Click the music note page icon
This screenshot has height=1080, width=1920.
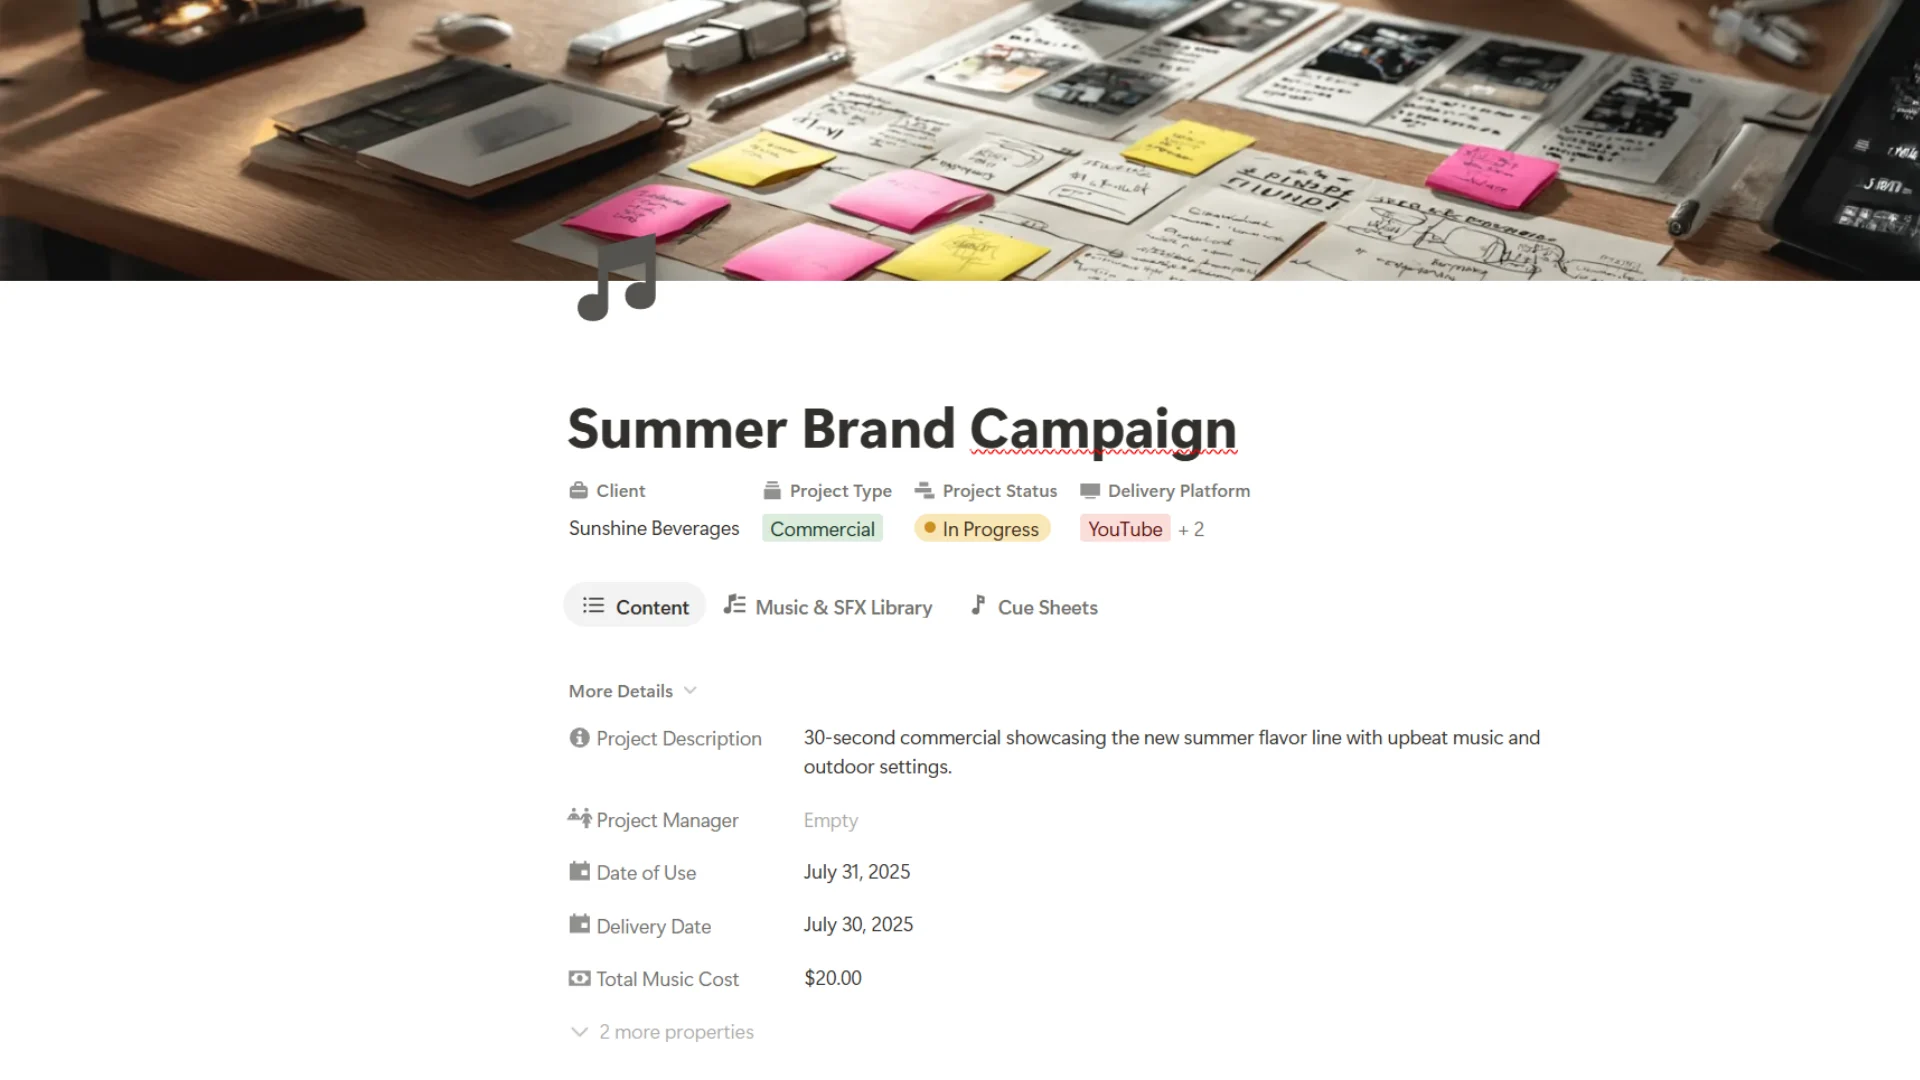pyautogui.click(x=617, y=279)
